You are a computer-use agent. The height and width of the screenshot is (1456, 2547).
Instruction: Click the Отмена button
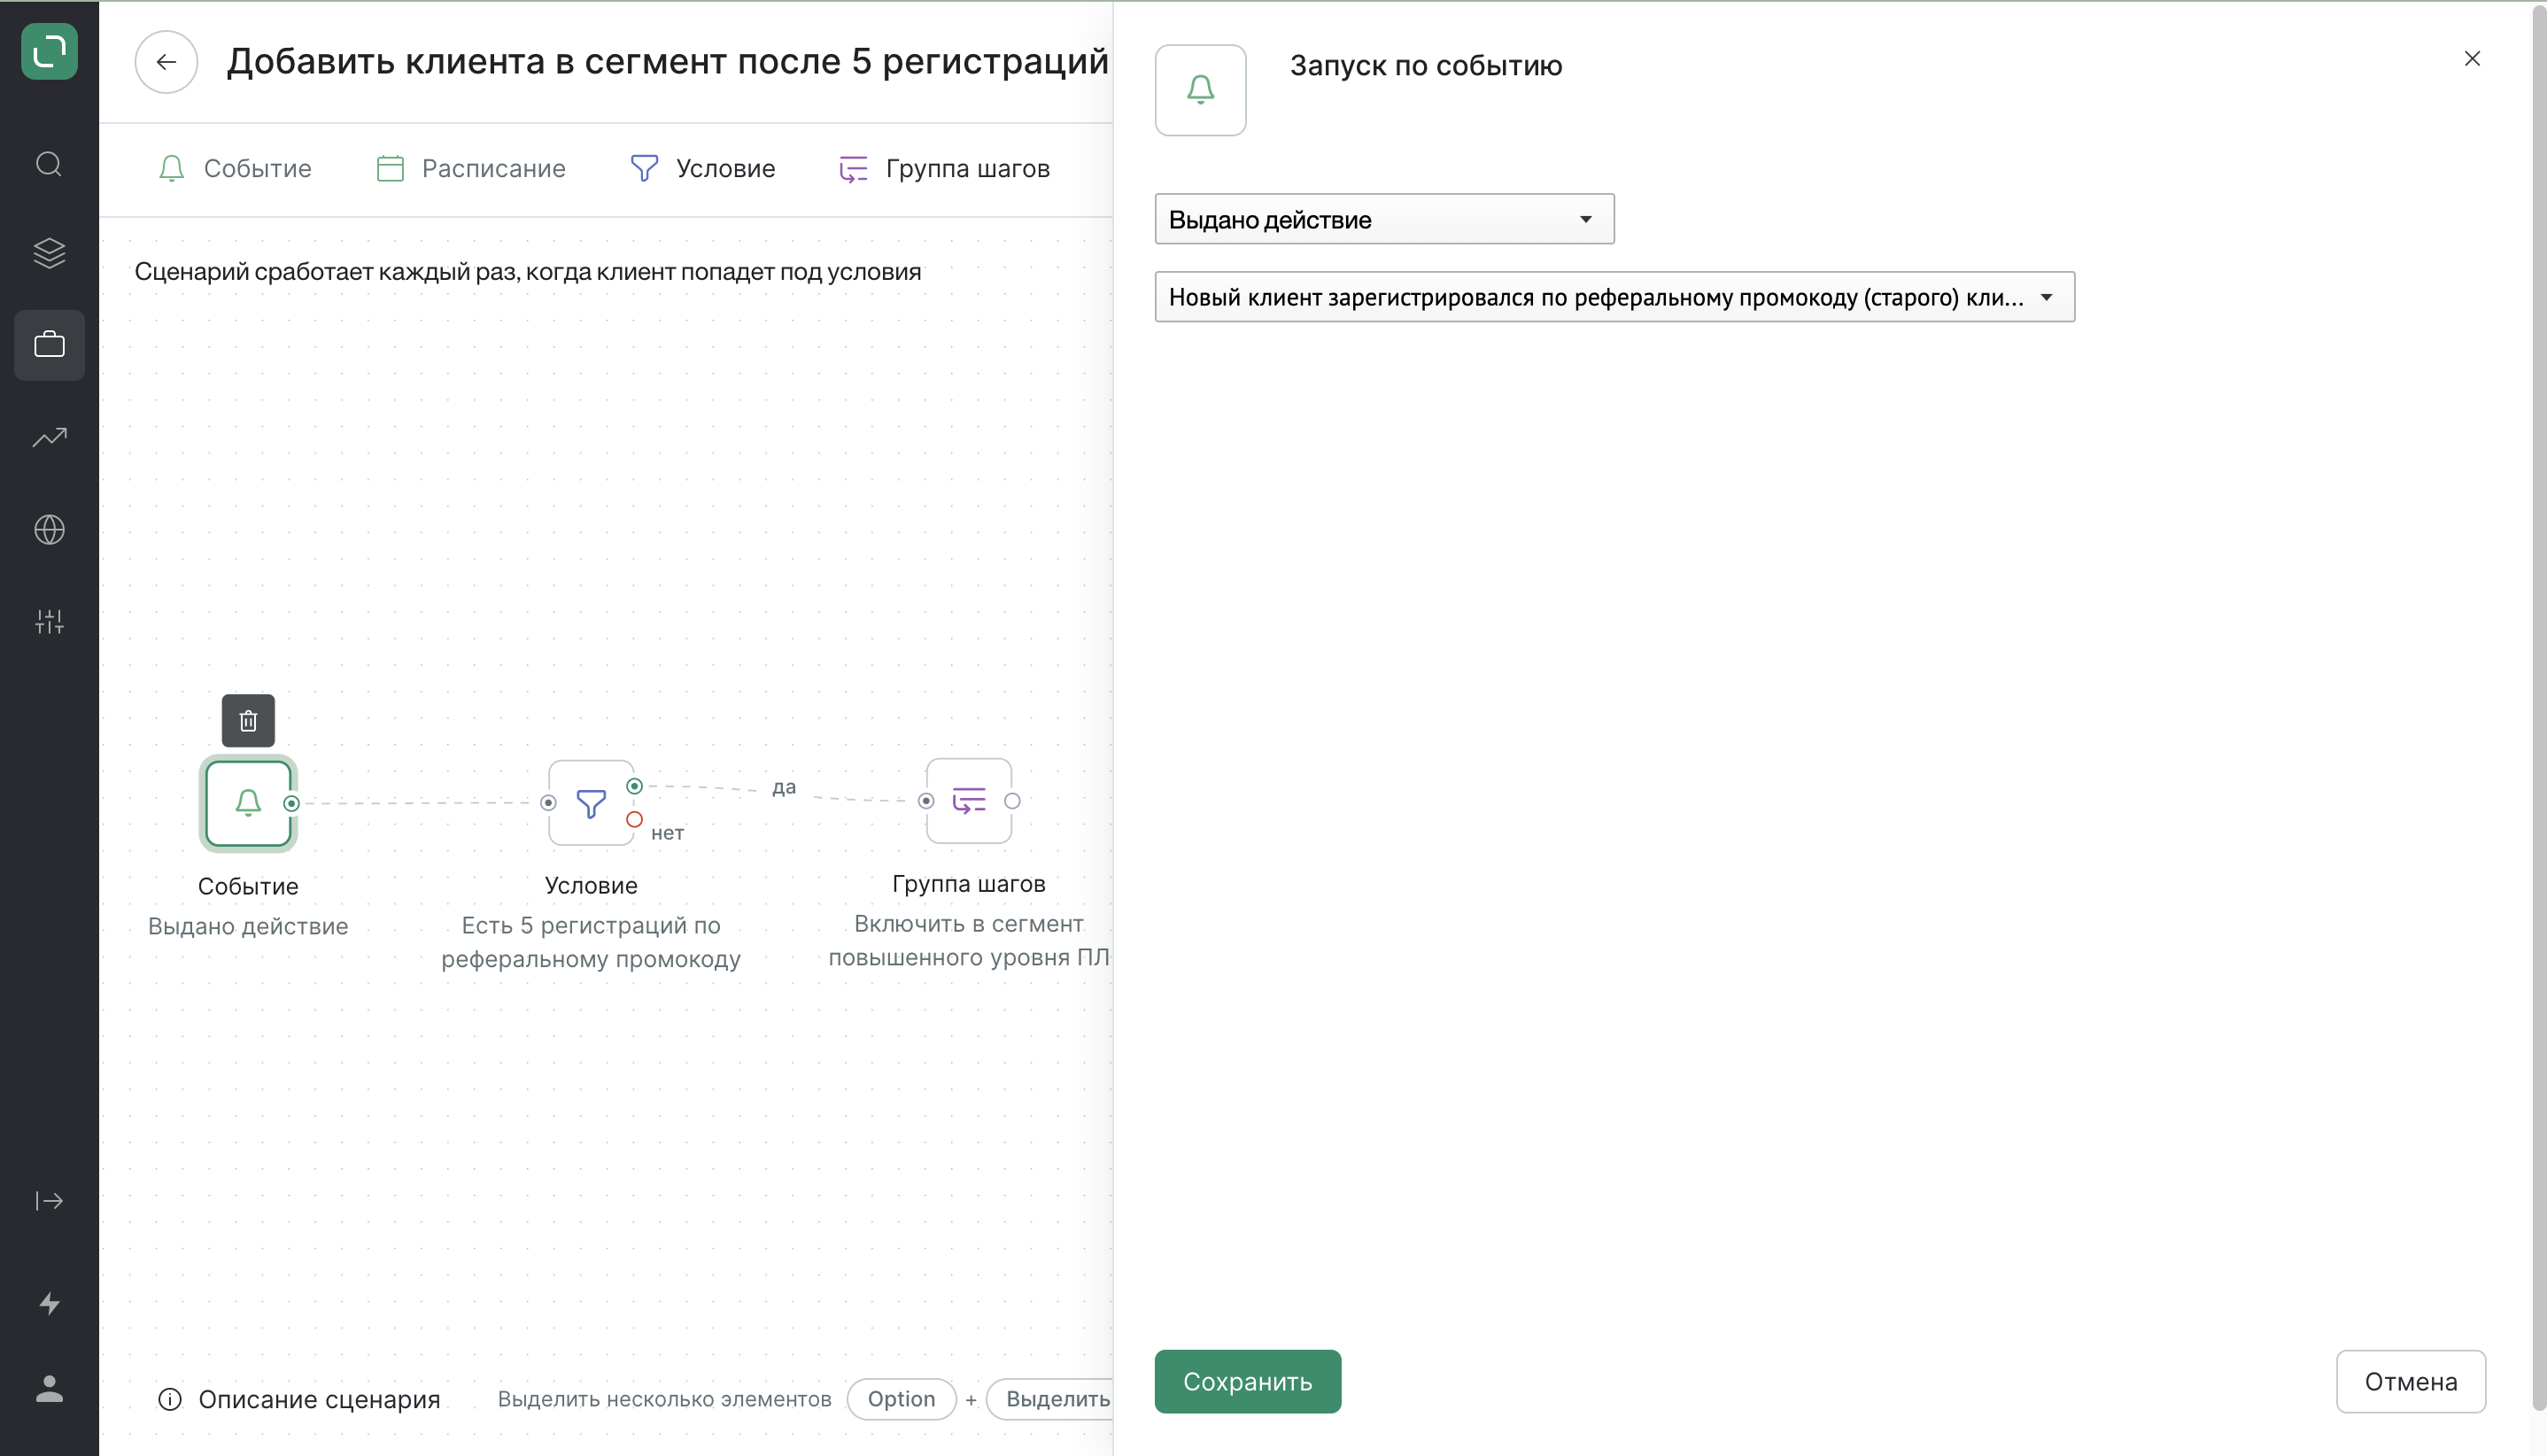(2410, 1381)
